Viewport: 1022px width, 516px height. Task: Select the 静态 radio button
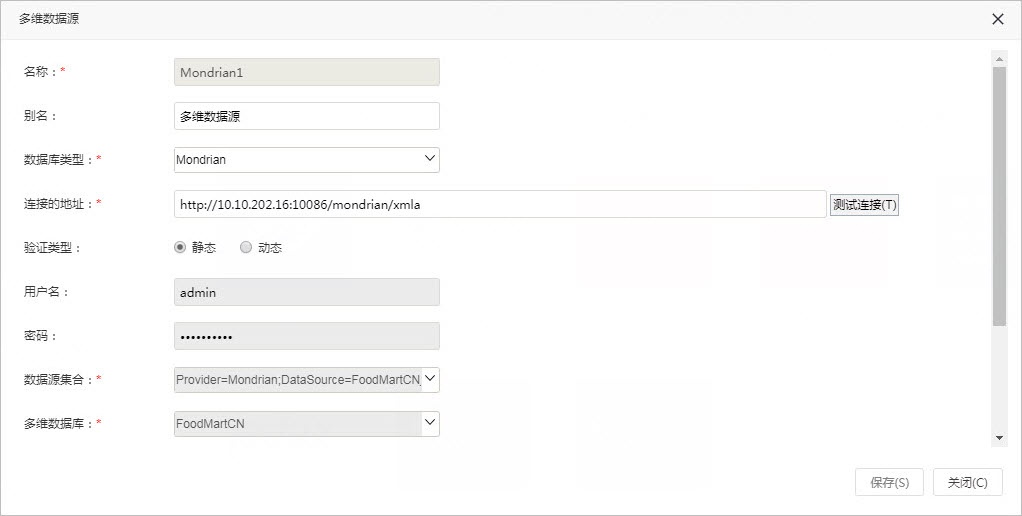click(x=180, y=248)
